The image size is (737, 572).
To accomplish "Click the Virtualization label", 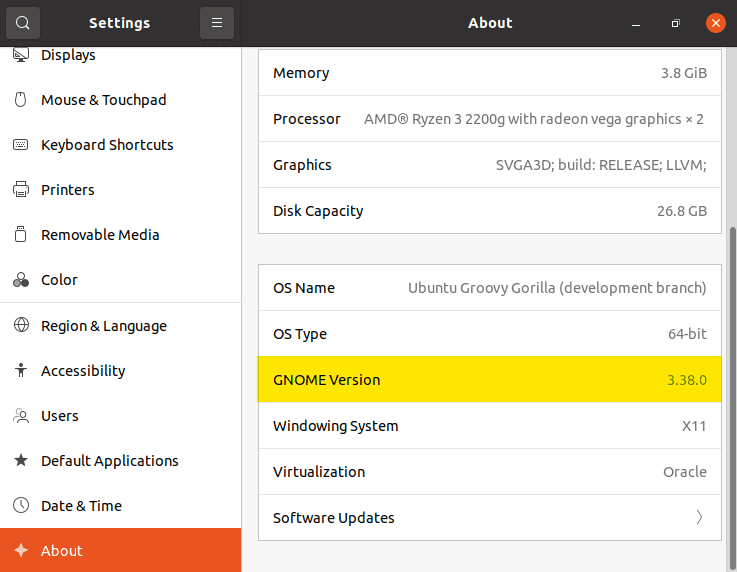I will click(319, 471).
